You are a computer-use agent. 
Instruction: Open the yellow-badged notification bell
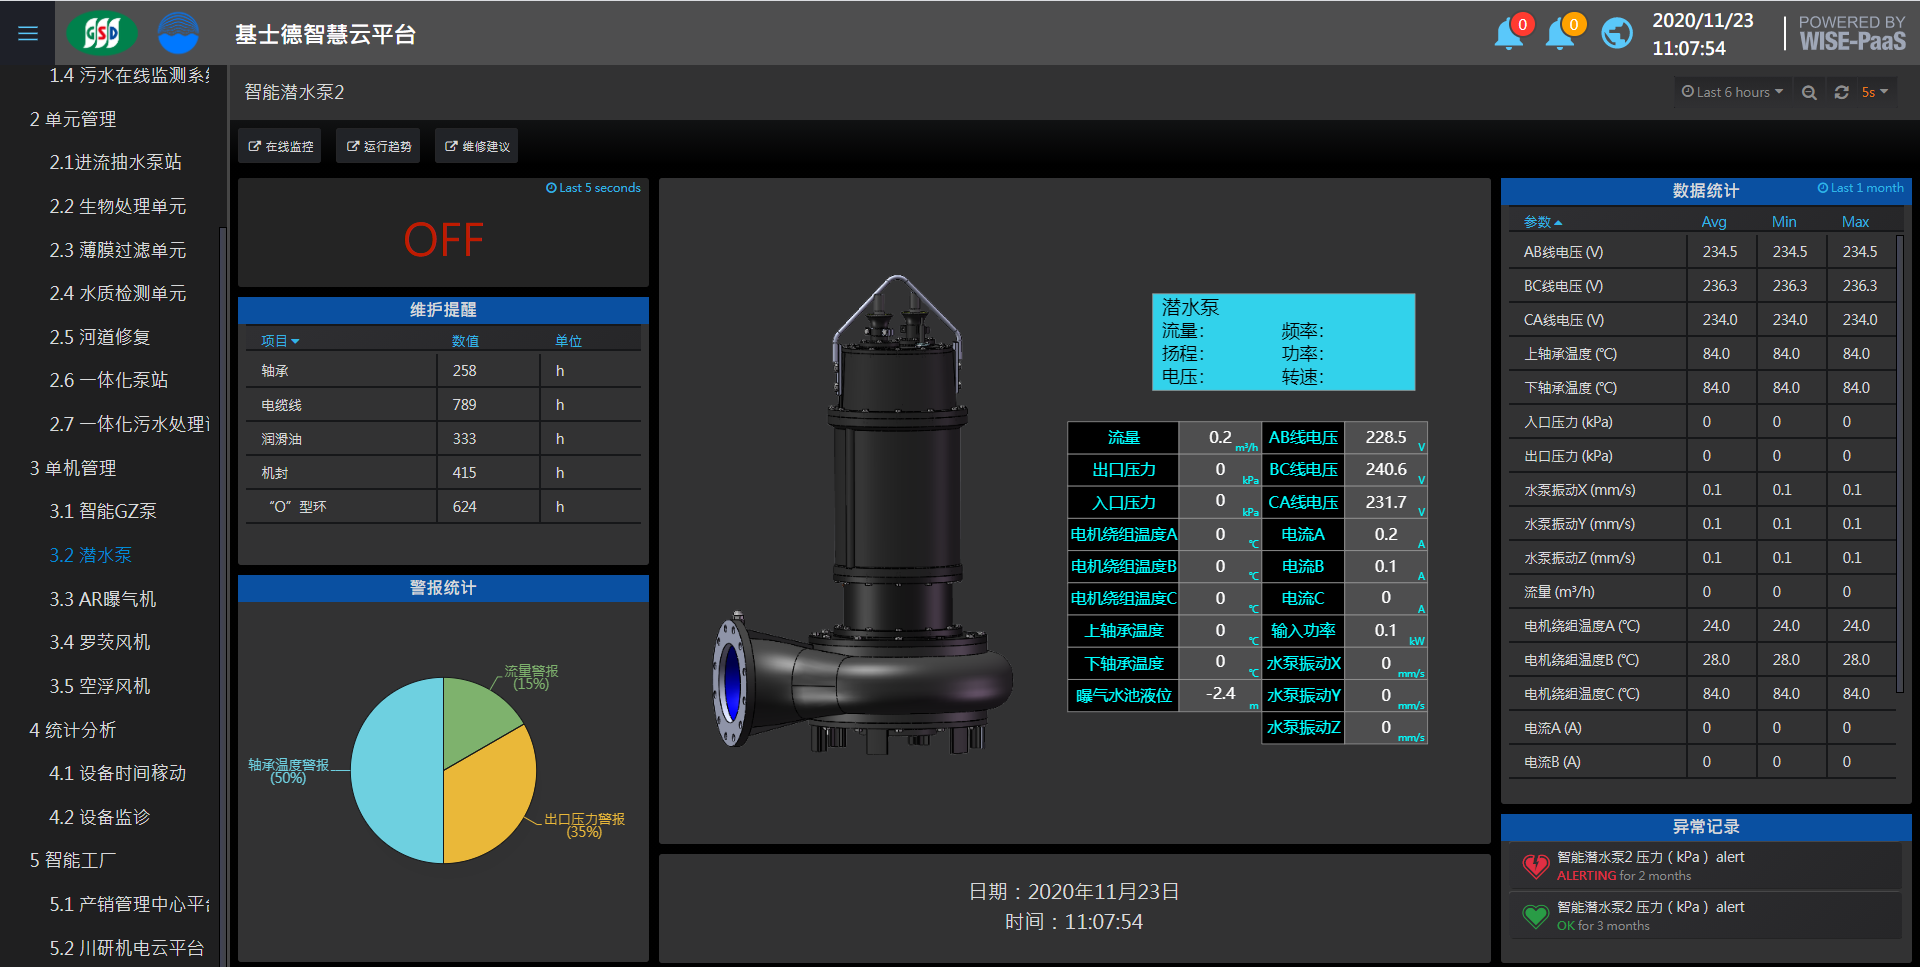pos(1560,34)
